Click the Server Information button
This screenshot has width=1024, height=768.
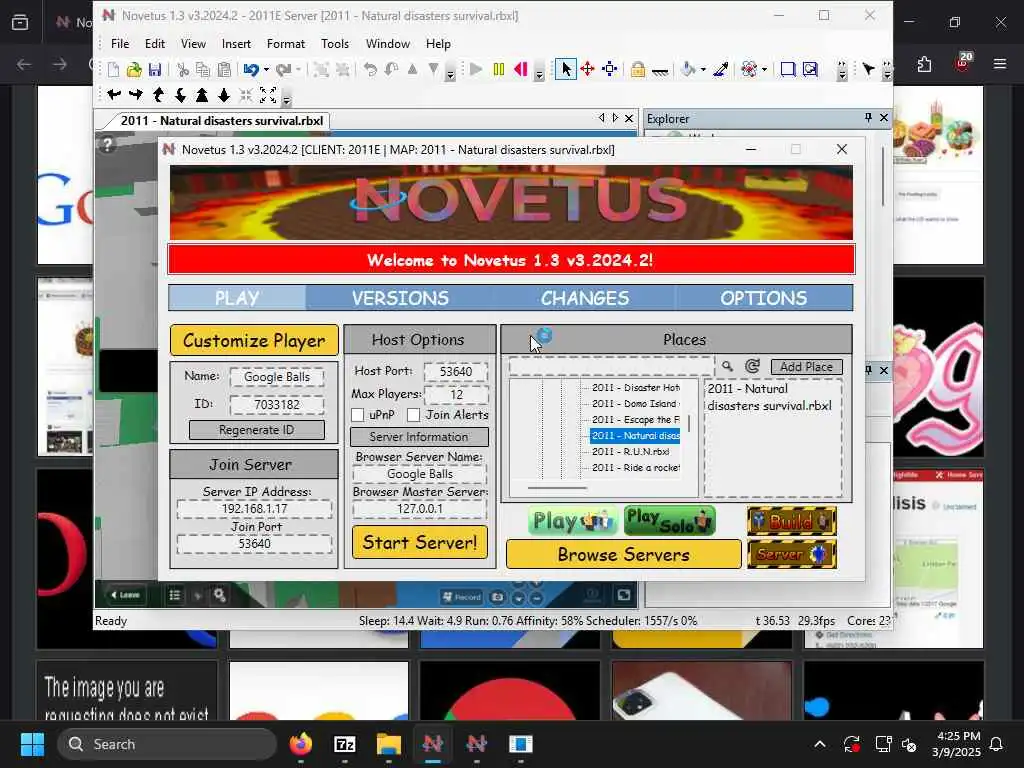click(x=419, y=436)
